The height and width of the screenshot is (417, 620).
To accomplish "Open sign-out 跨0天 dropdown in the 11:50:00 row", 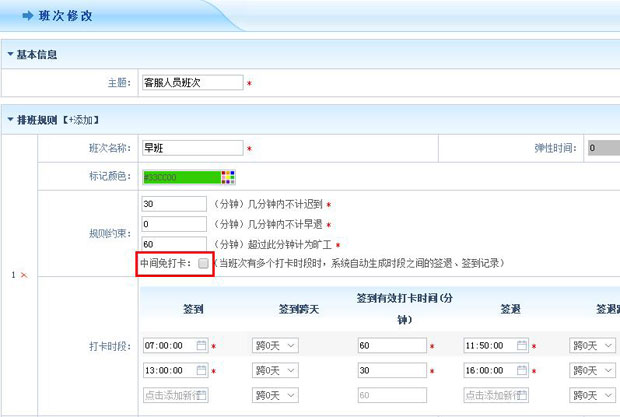I will pyautogui.click(x=592, y=345).
